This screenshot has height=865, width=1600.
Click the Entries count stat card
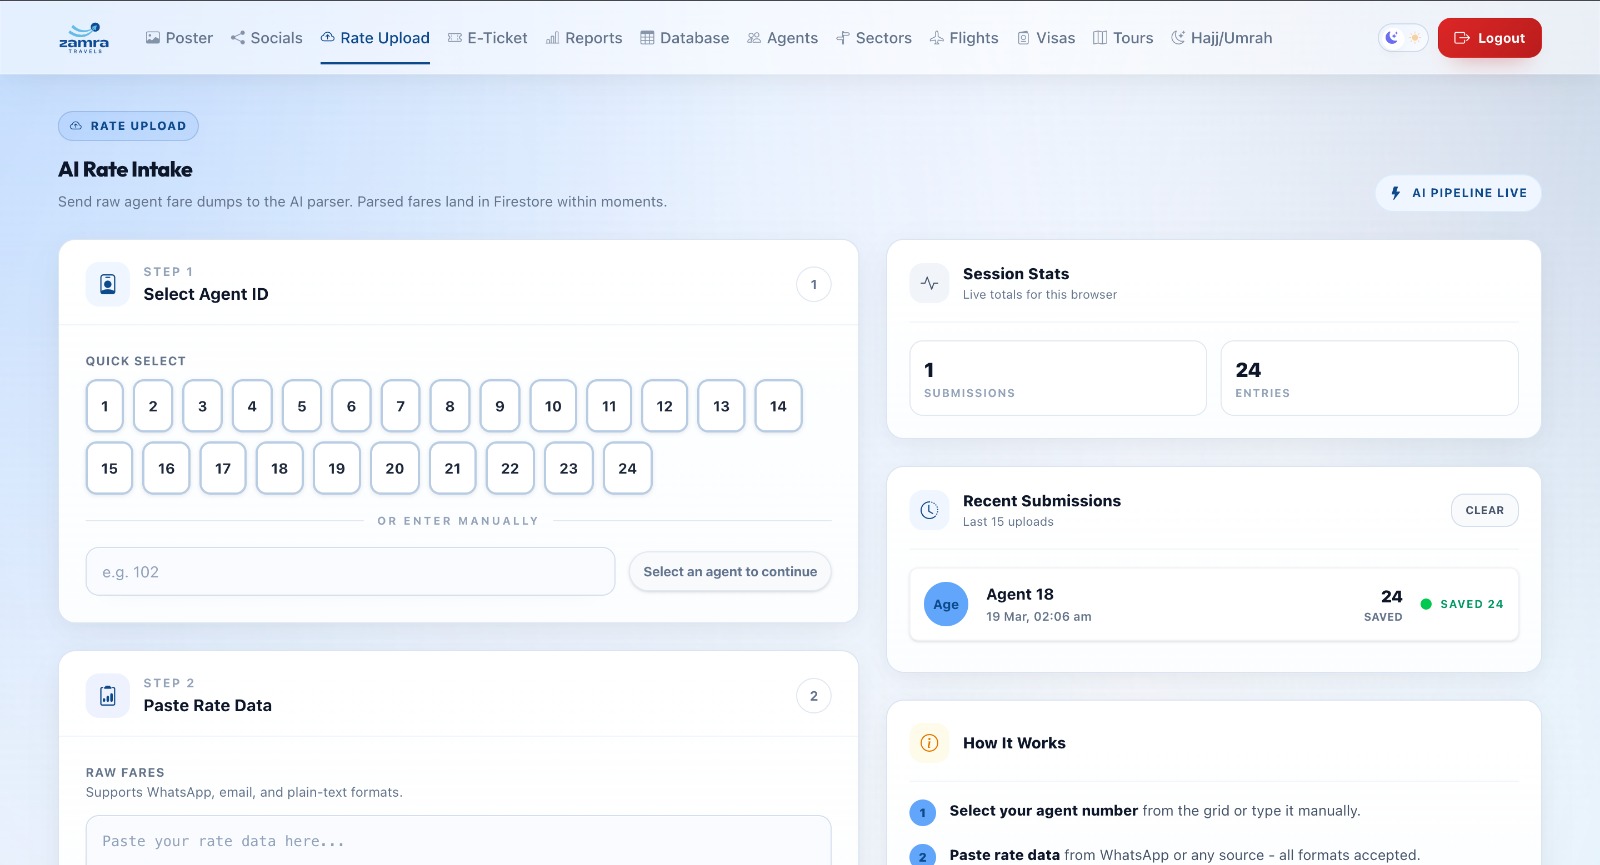tap(1370, 378)
